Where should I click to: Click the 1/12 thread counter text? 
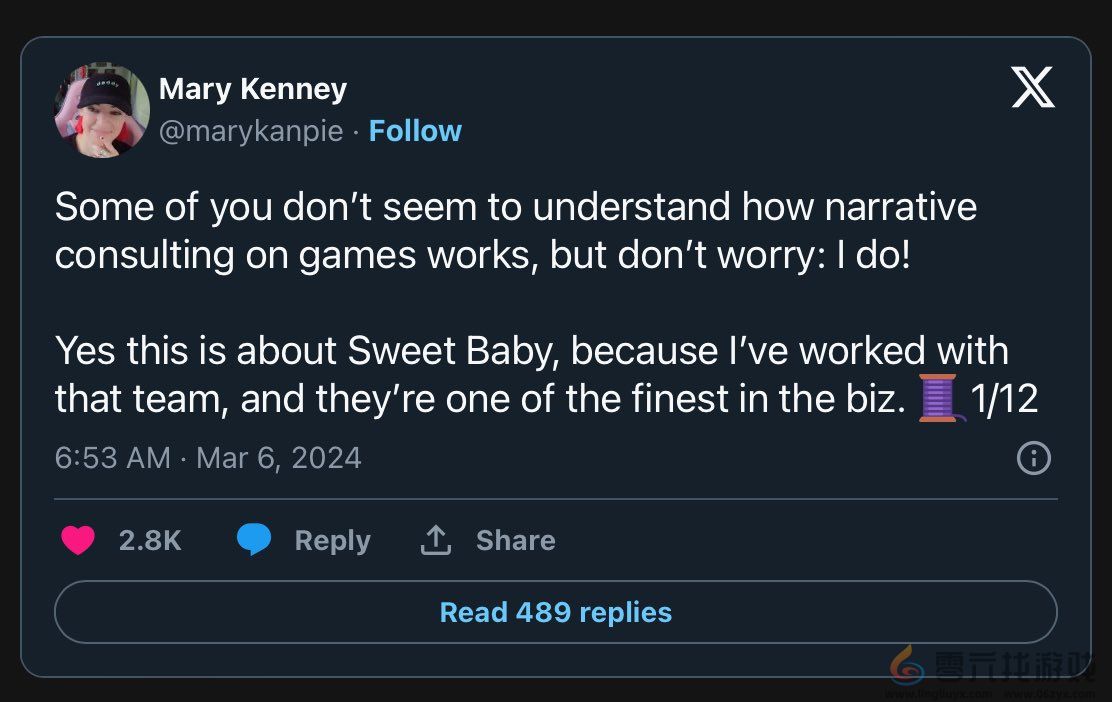[1004, 400]
